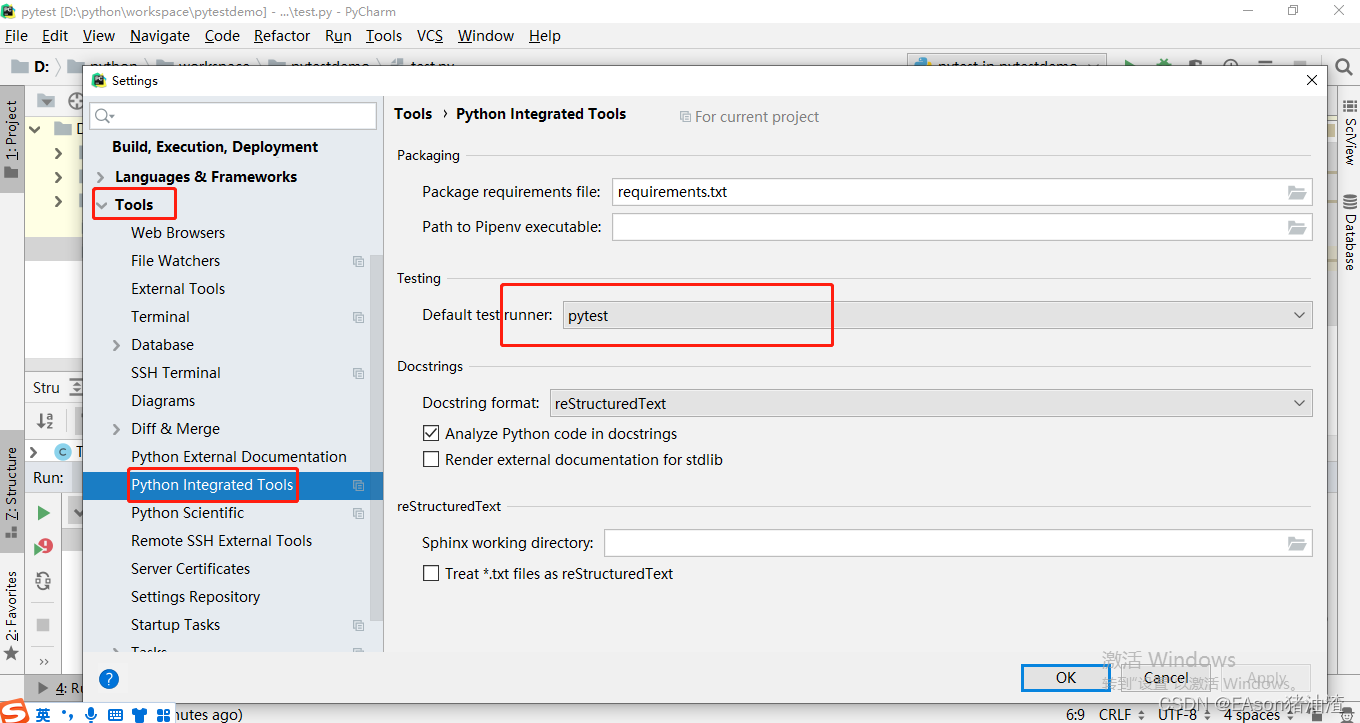Click the folder icon for Pipenv executable path
Image resolution: width=1360 pixels, height=723 pixels.
pos(1297,227)
